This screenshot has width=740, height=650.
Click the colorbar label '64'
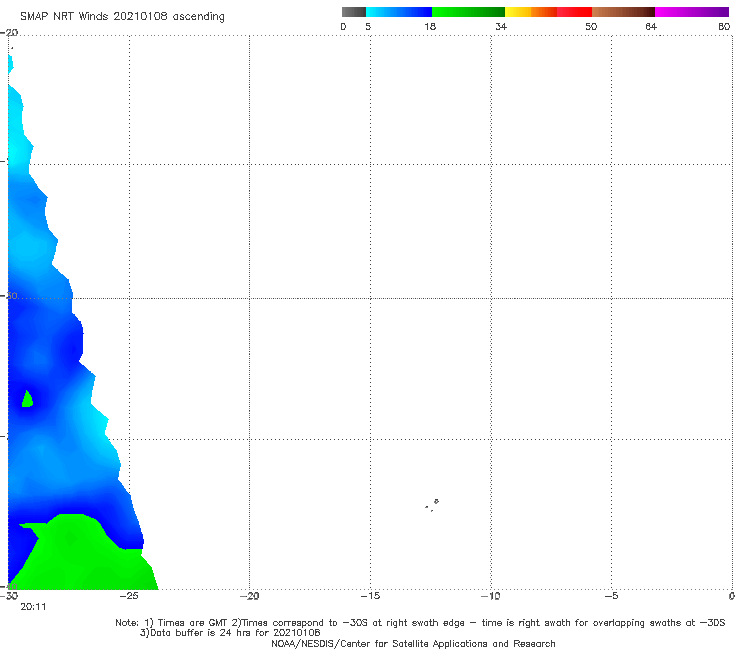(651, 27)
